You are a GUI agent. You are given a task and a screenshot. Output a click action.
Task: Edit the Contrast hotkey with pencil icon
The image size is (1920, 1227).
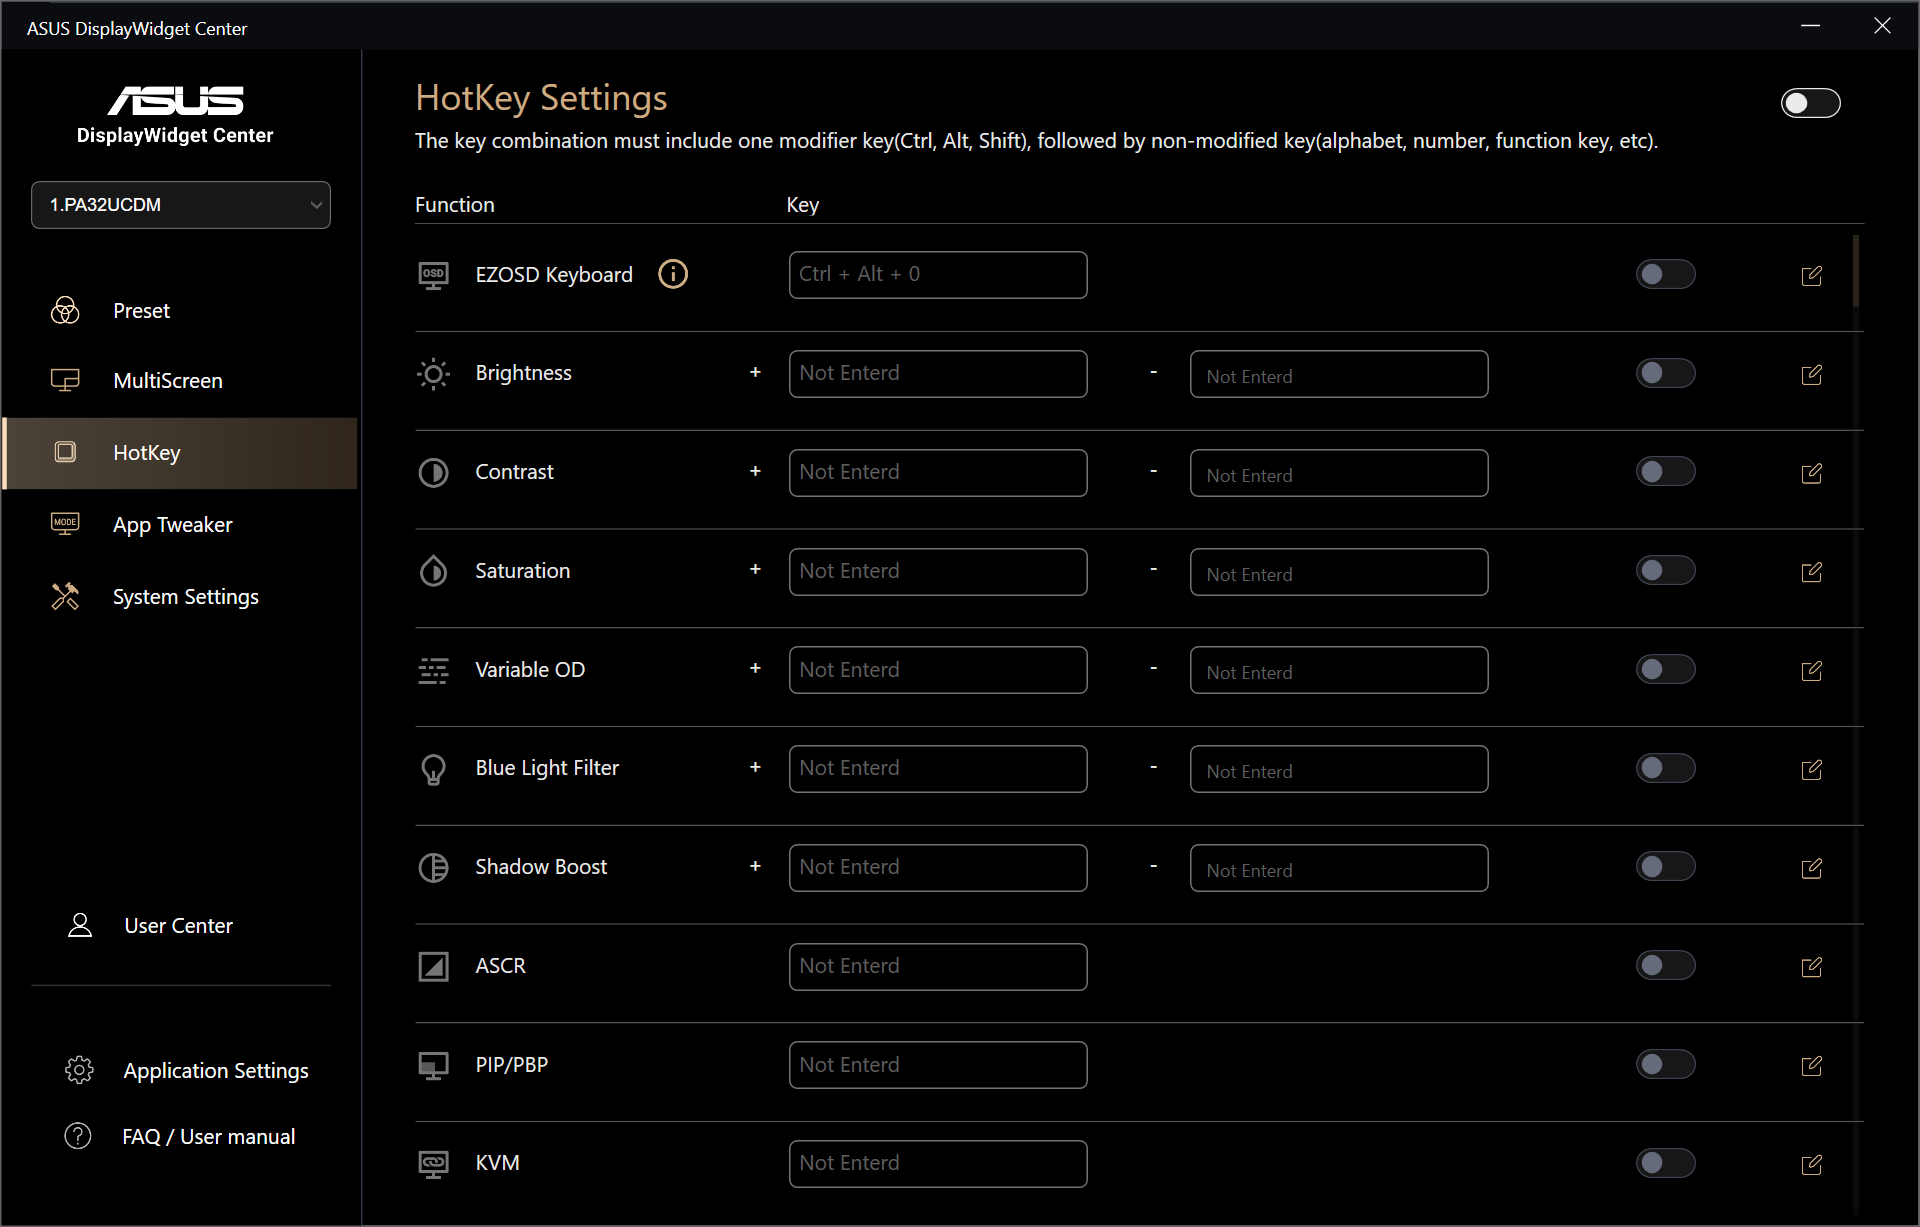pyautogui.click(x=1811, y=473)
